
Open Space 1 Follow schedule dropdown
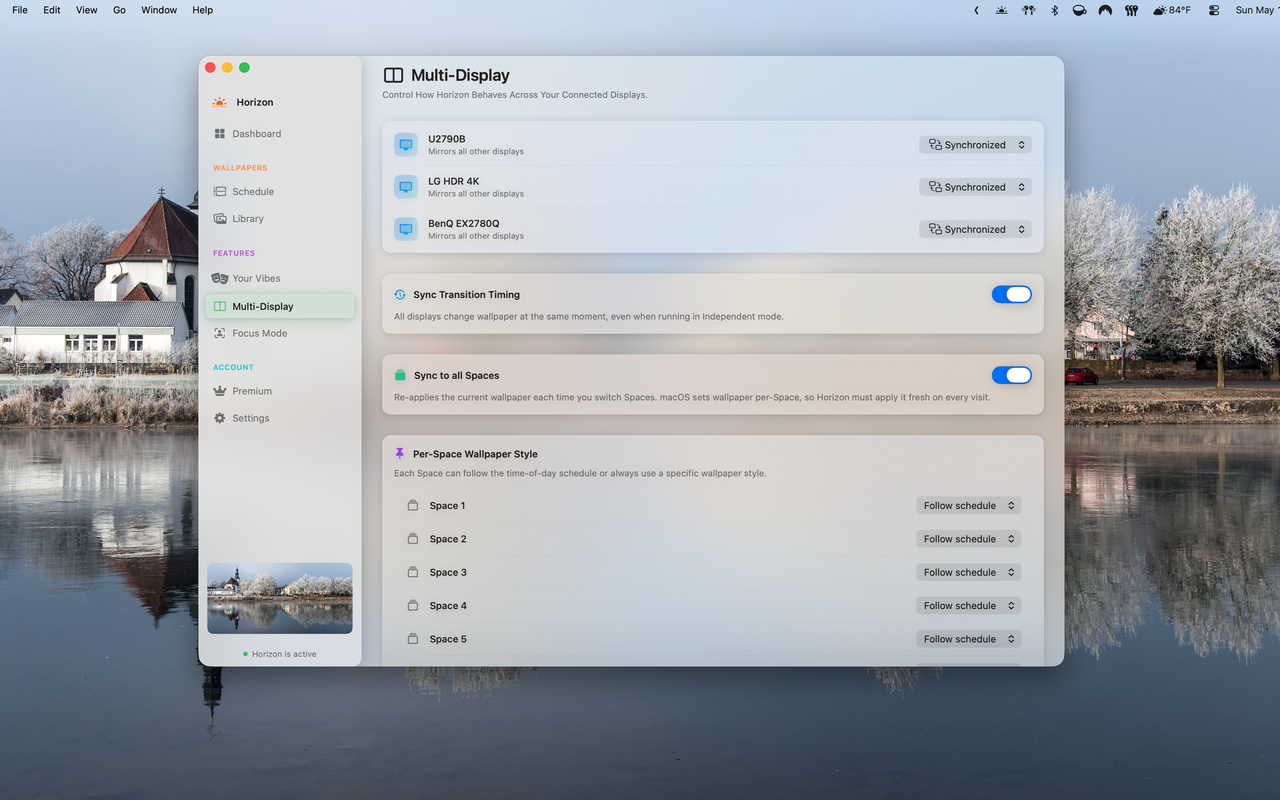pos(968,505)
